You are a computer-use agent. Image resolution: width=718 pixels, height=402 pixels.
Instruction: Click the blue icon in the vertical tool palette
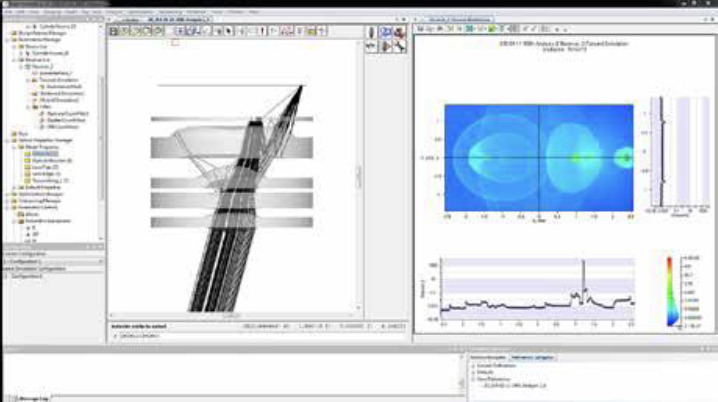385,32
